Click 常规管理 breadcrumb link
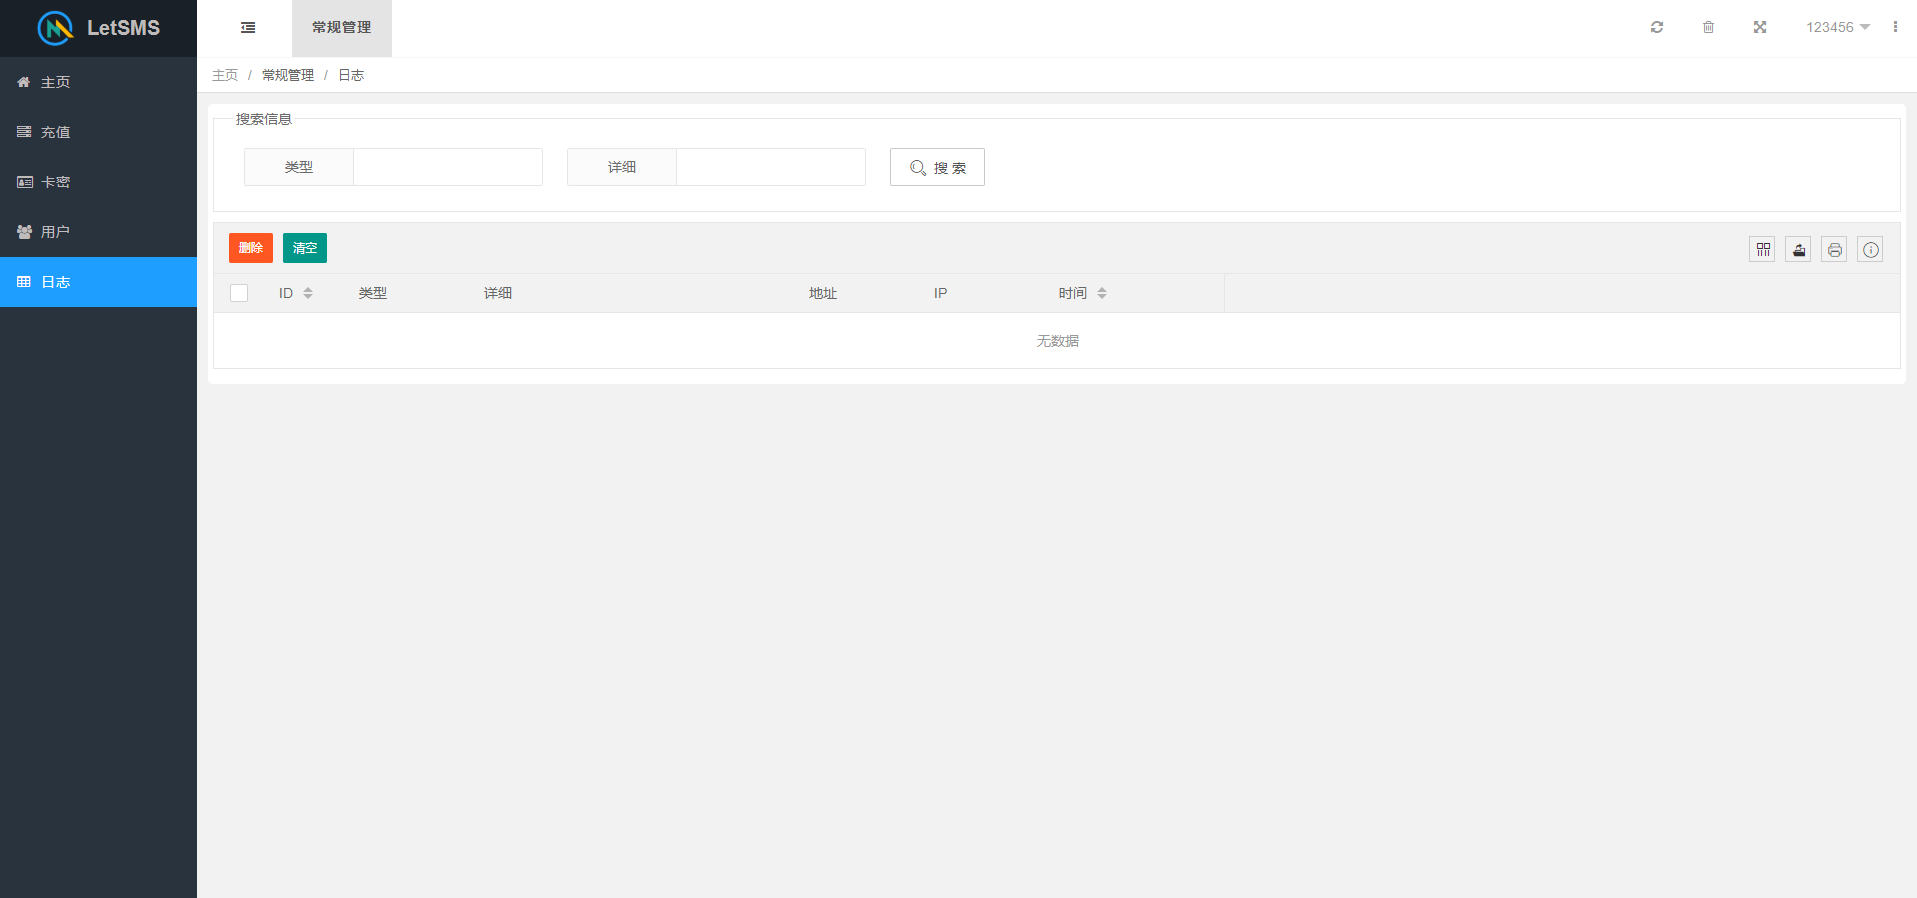 (x=288, y=75)
